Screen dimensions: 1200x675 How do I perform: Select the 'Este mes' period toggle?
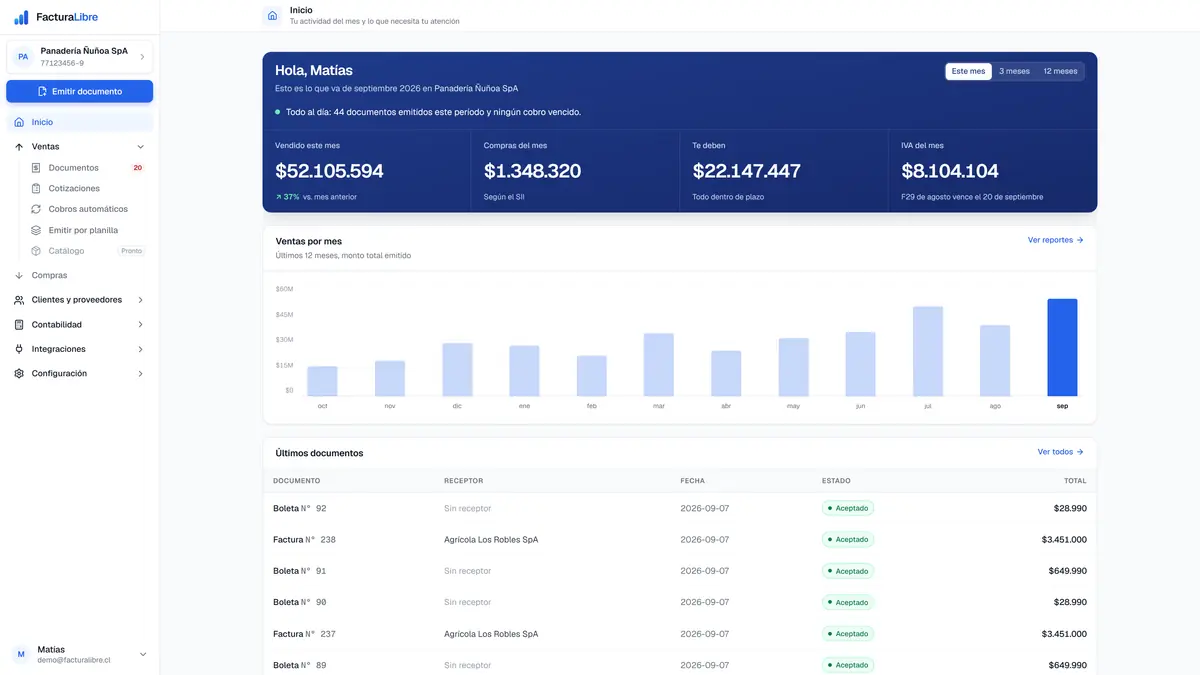click(968, 71)
